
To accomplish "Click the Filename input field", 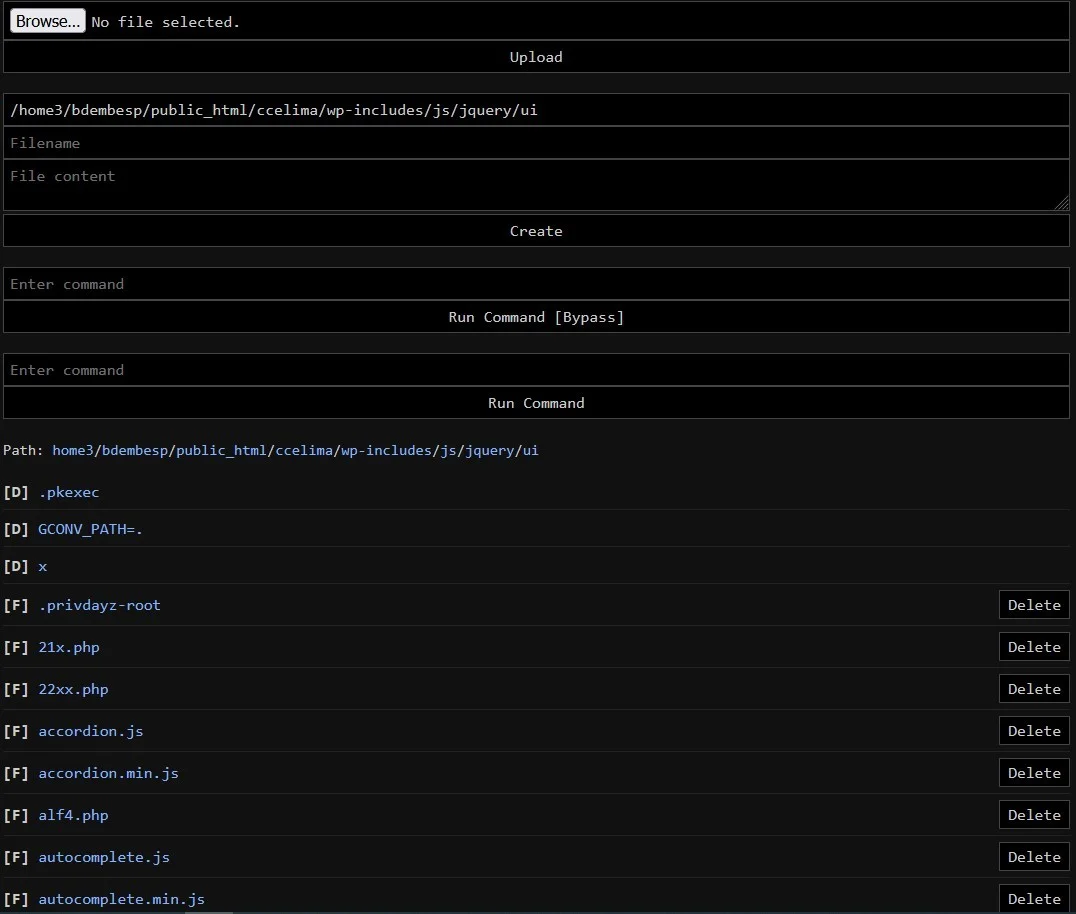I will tap(536, 142).
